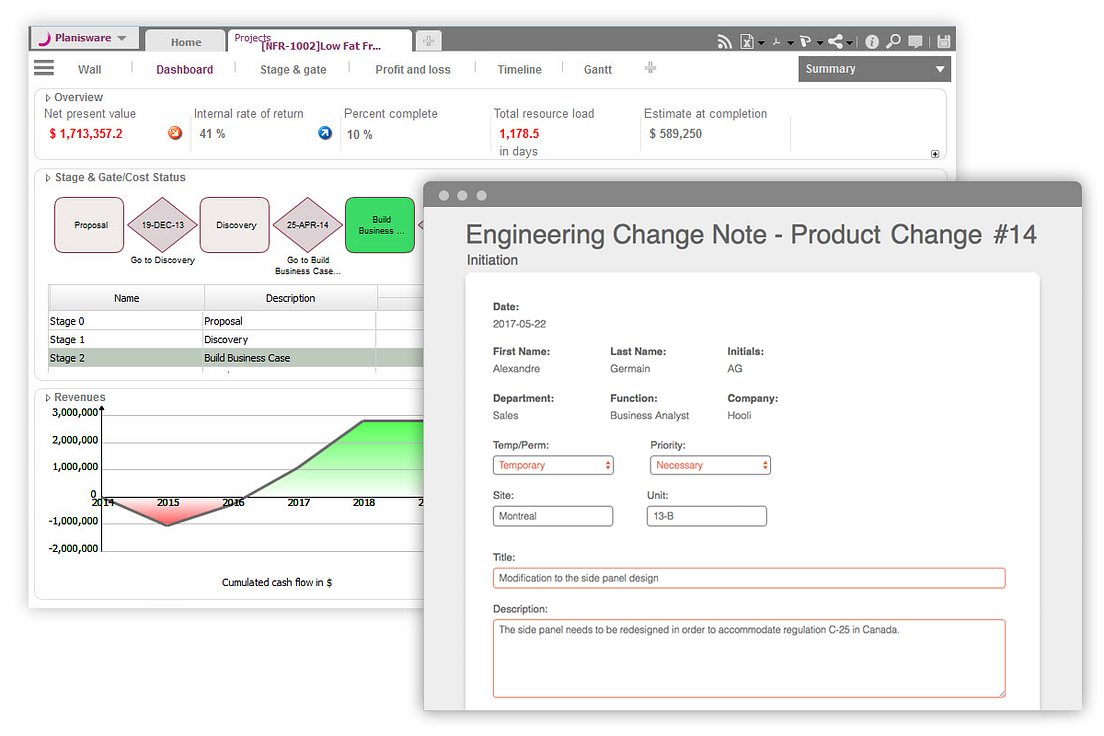
Task: Click the RSS feed icon
Action: (722, 41)
